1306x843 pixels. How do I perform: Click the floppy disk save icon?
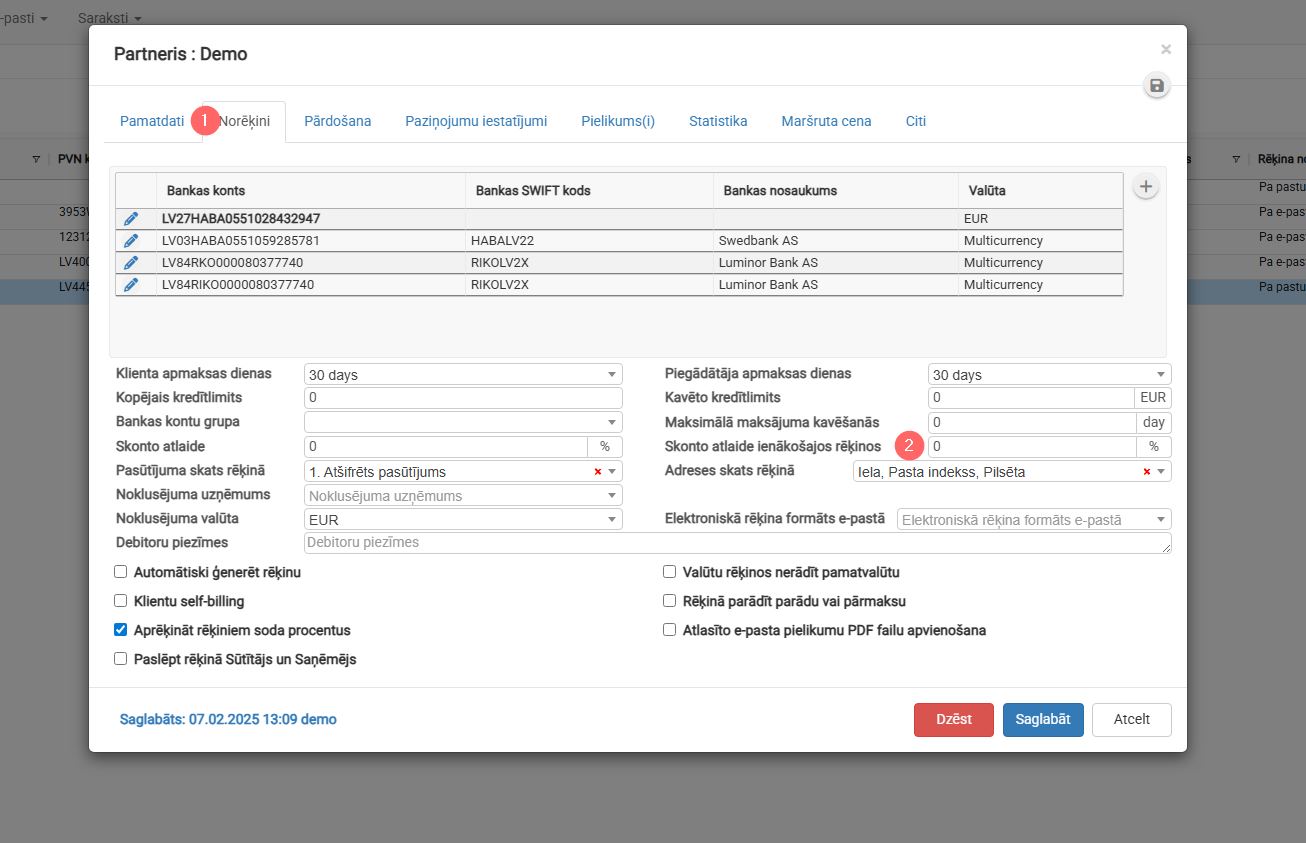pos(1157,86)
